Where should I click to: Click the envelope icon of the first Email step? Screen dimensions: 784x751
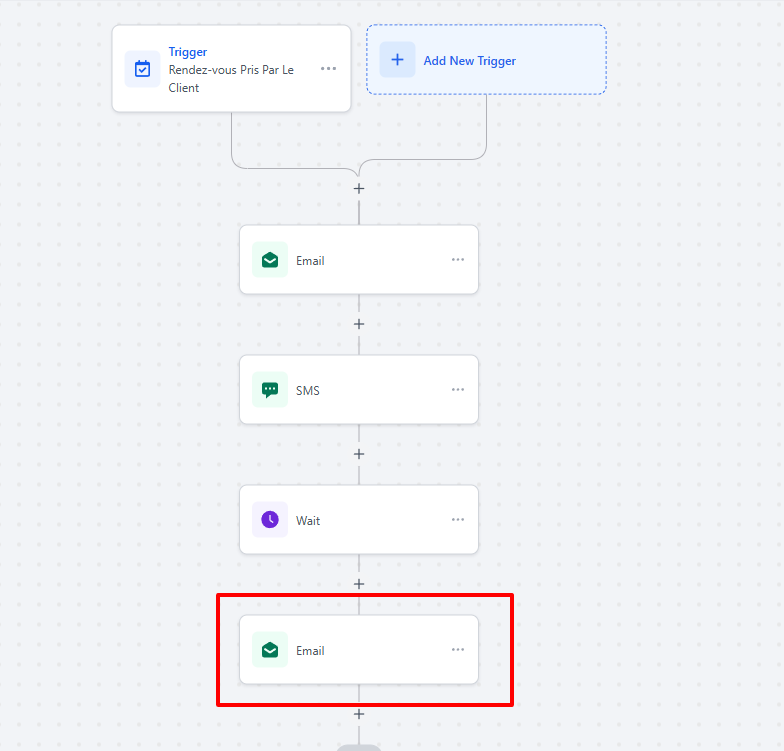pos(270,260)
